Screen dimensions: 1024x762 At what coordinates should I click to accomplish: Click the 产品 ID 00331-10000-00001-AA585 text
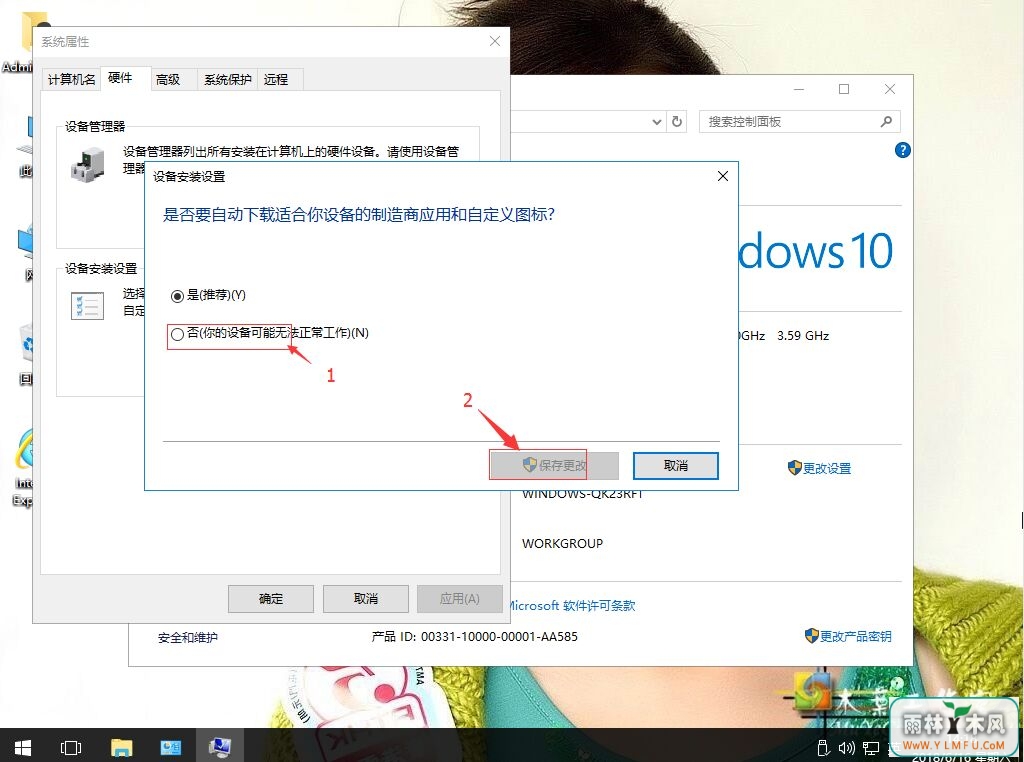click(x=475, y=637)
